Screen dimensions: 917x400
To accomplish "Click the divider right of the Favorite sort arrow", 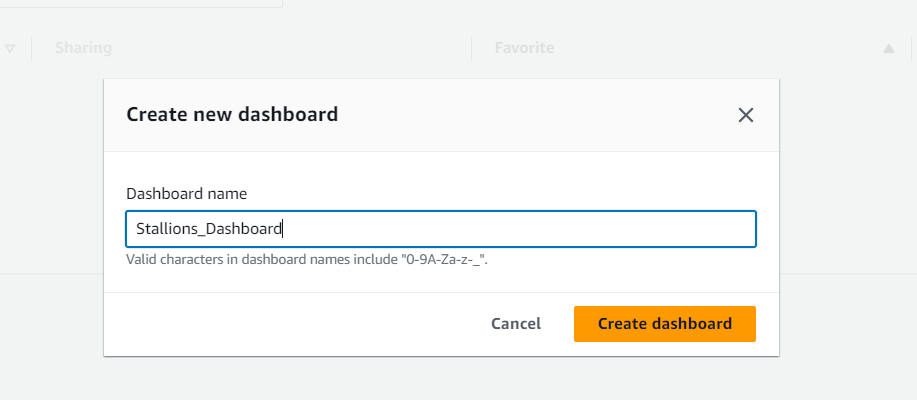I will [912, 49].
